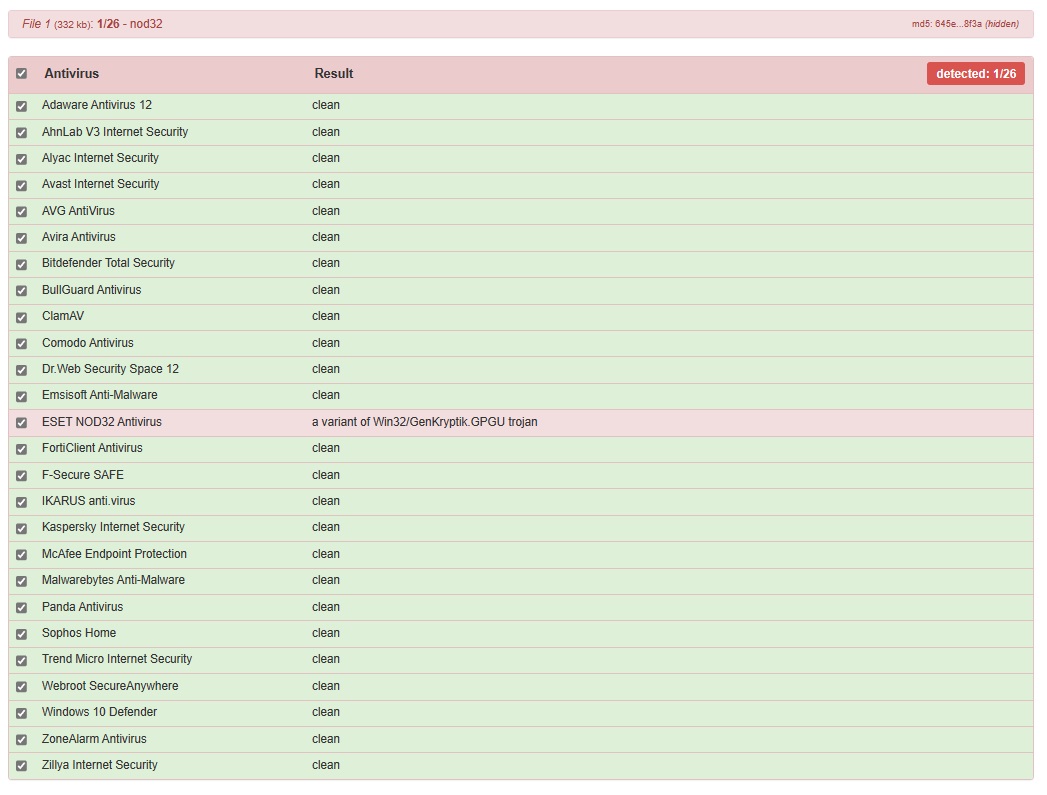Click the red detected: 1/26 badge
The width and height of the screenshot is (1047, 795).
[x=975, y=73]
